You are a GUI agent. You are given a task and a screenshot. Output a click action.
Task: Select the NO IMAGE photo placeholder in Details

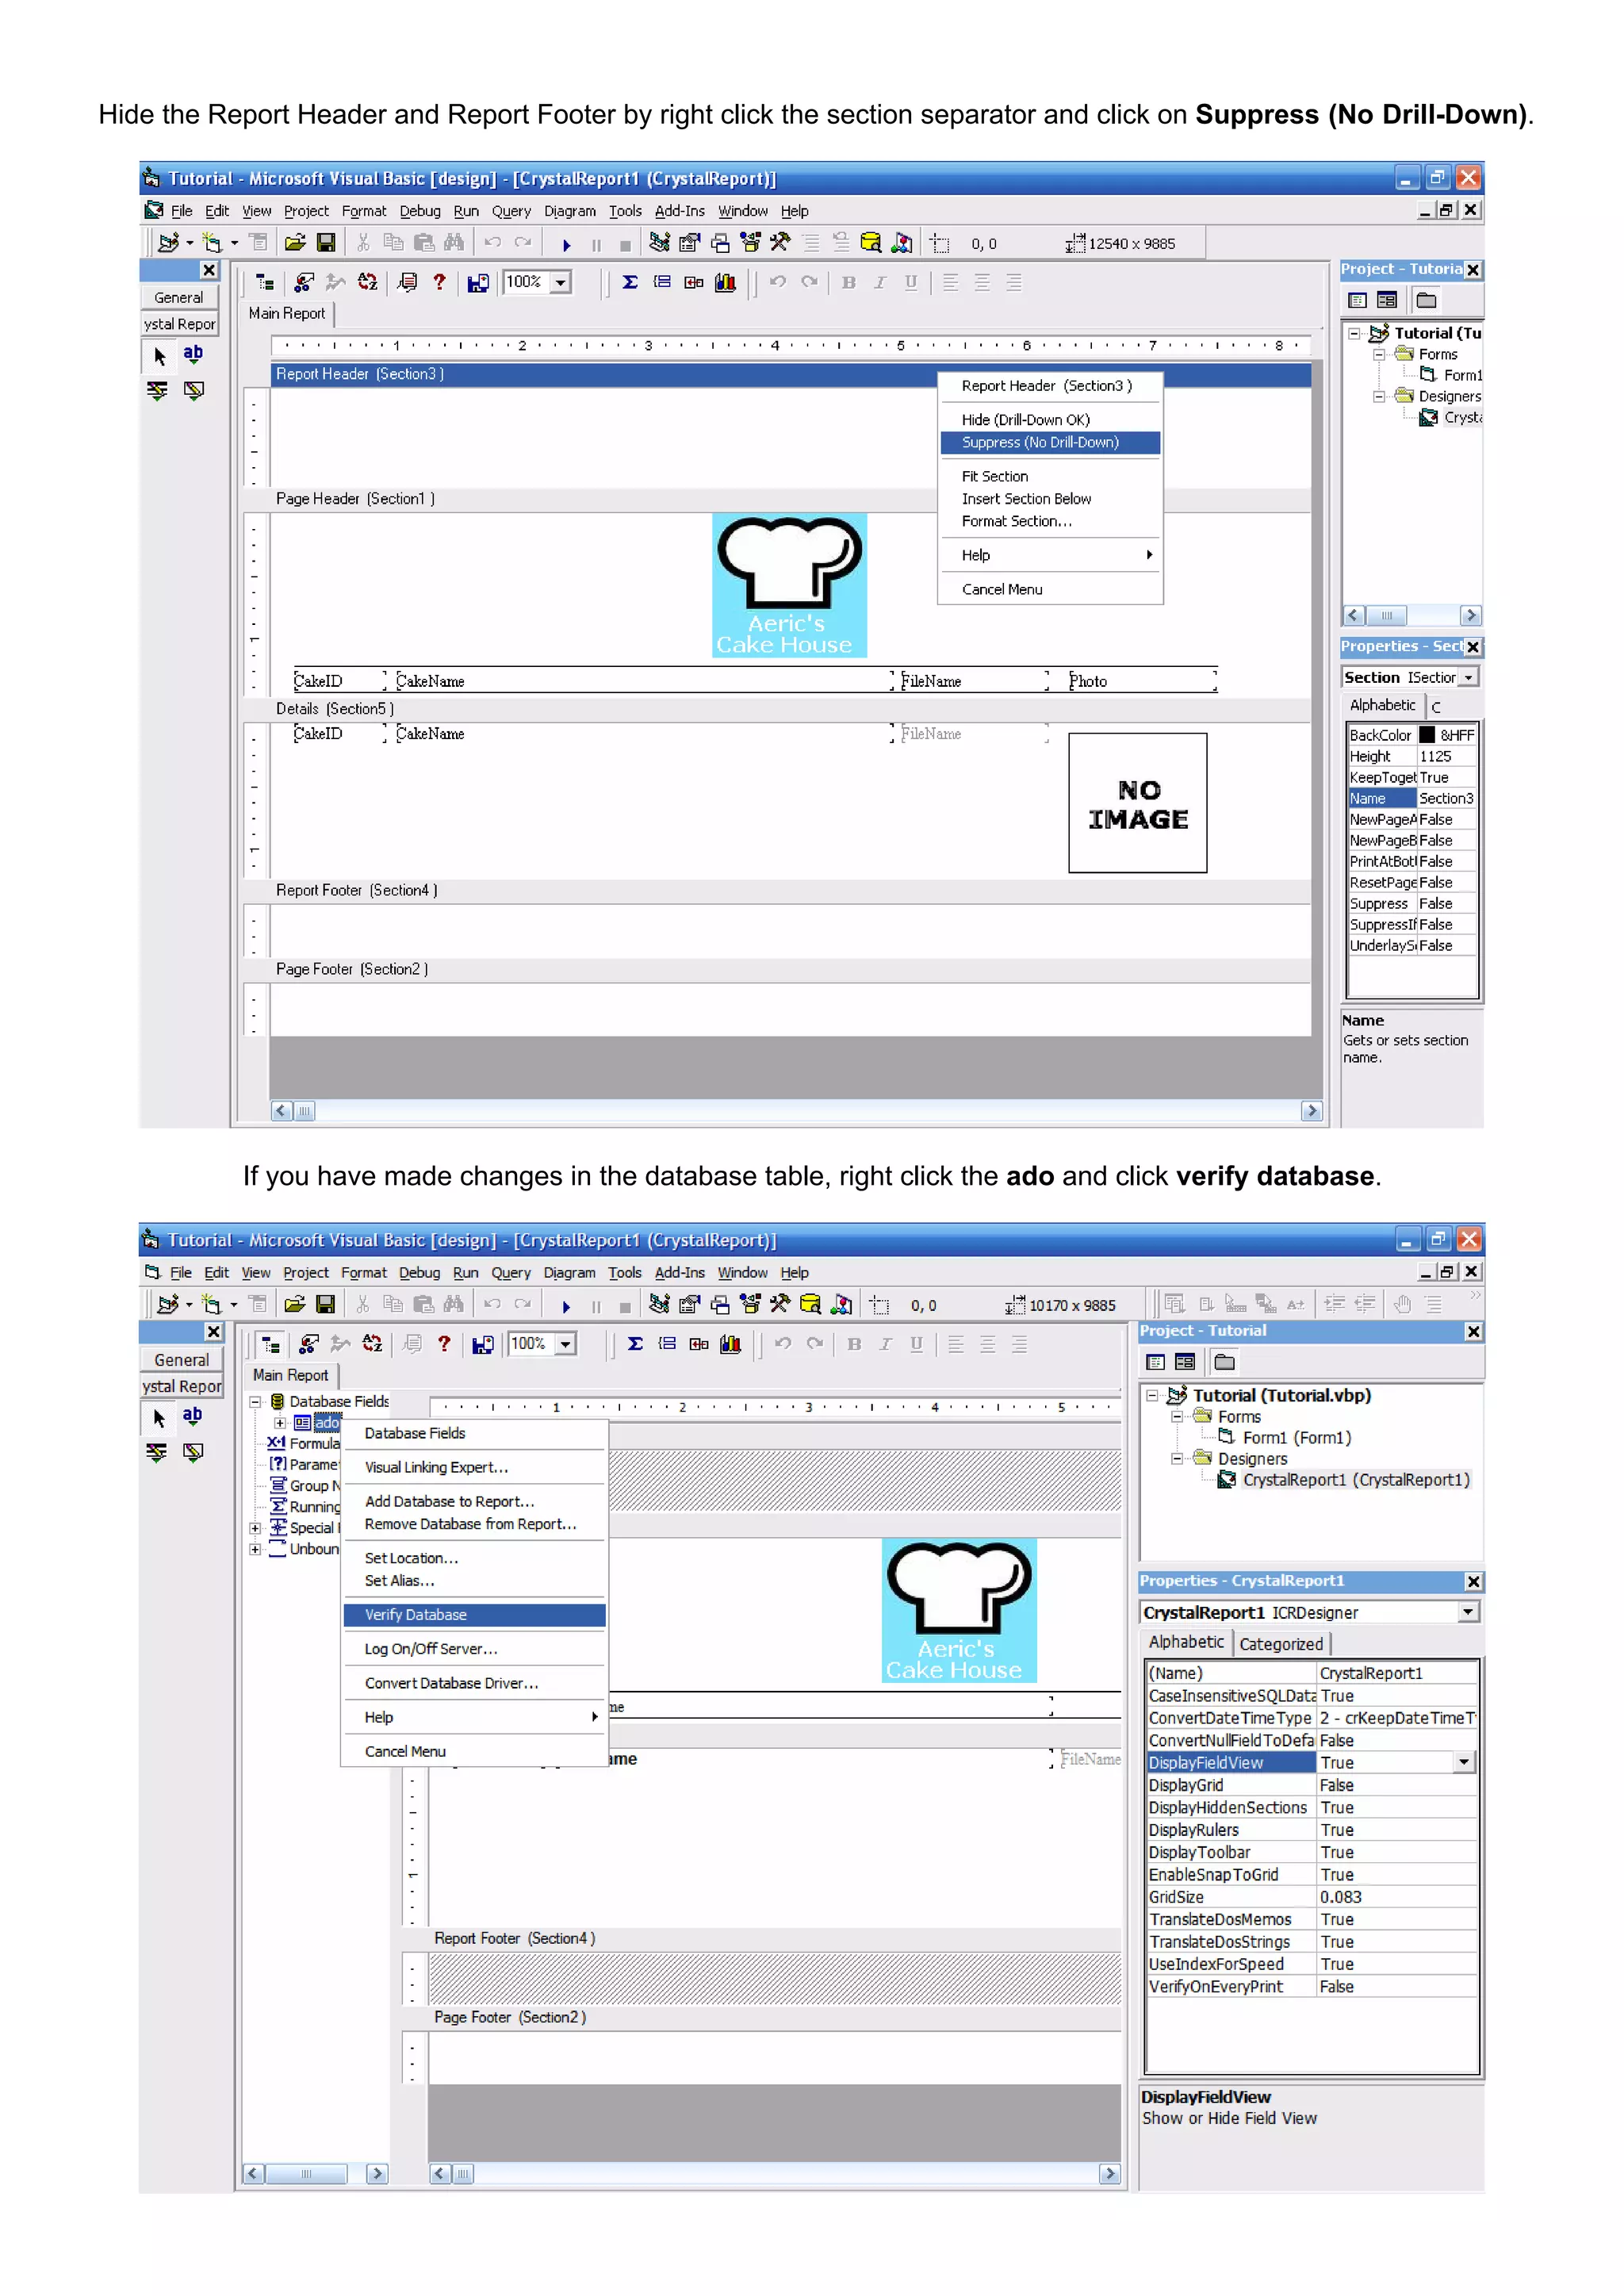(x=1137, y=803)
